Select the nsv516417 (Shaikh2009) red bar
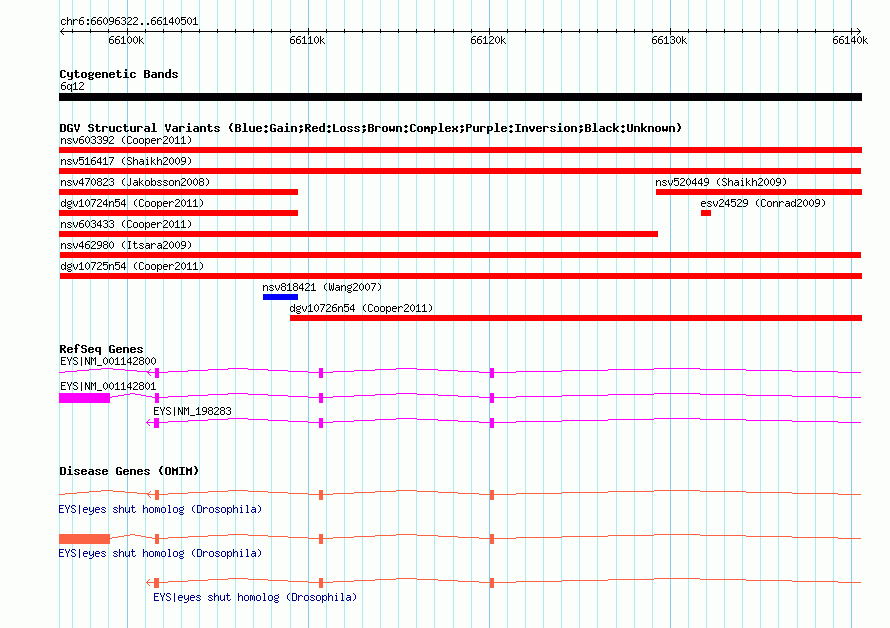The height and width of the screenshot is (628, 890). [x=460, y=171]
